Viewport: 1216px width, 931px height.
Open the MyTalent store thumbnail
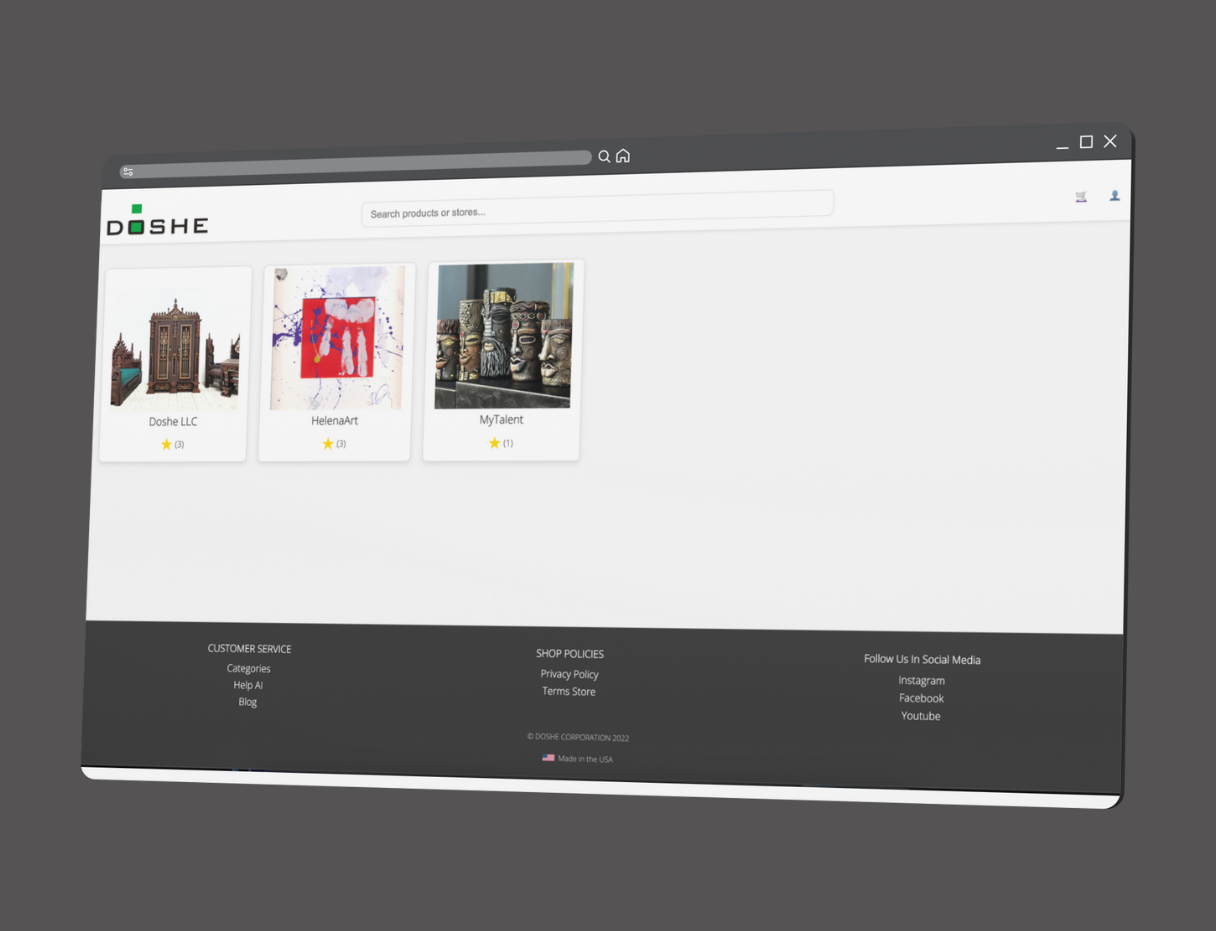coord(504,337)
